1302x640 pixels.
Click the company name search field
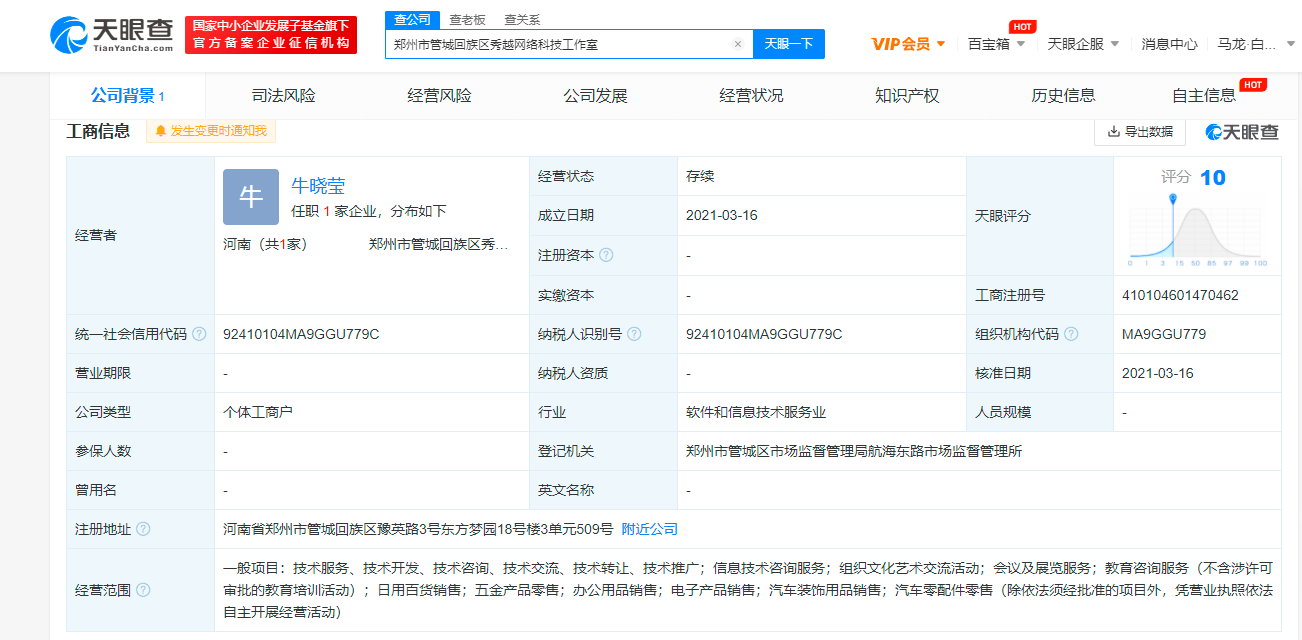[x=560, y=44]
